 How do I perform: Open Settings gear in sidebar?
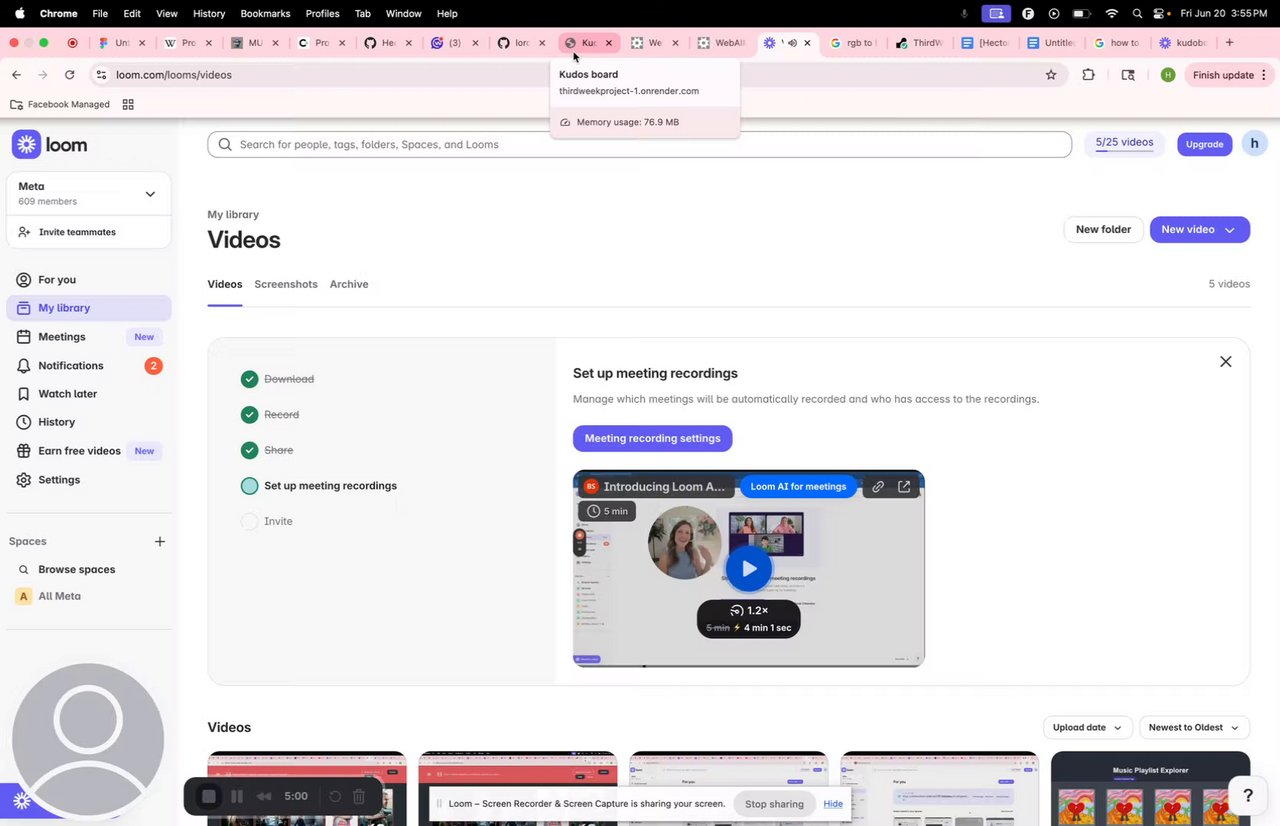point(24,480)
